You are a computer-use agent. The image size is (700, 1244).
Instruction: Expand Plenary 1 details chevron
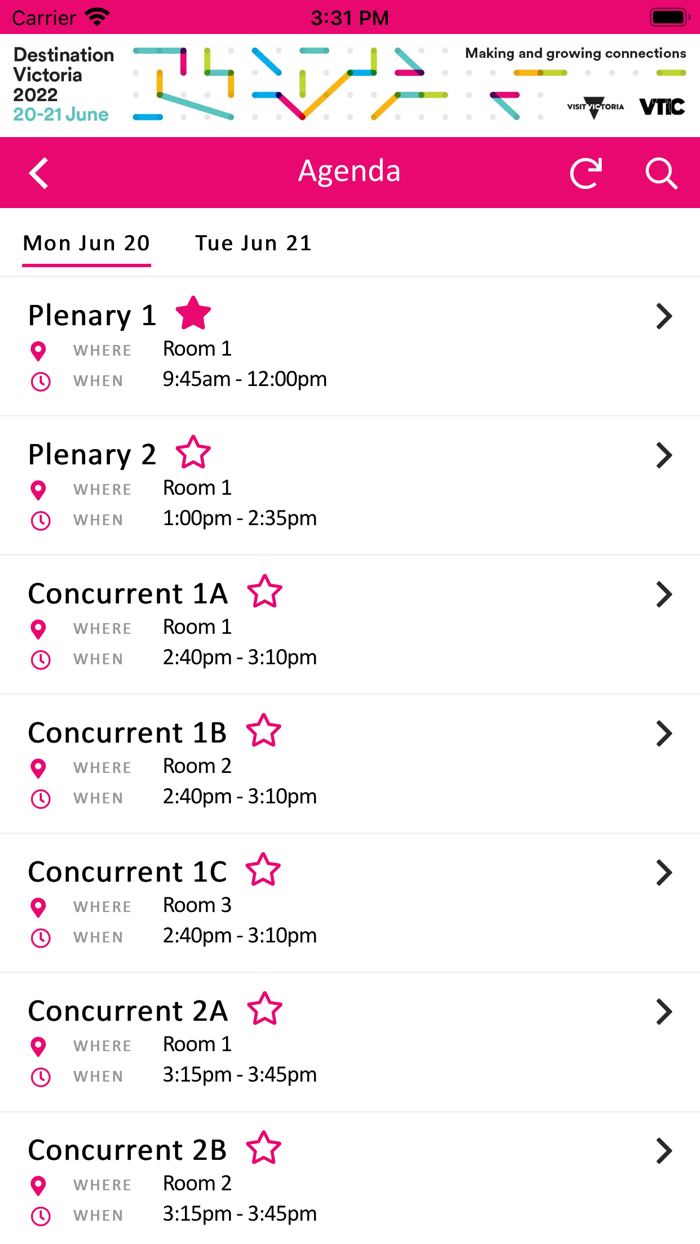663,316
